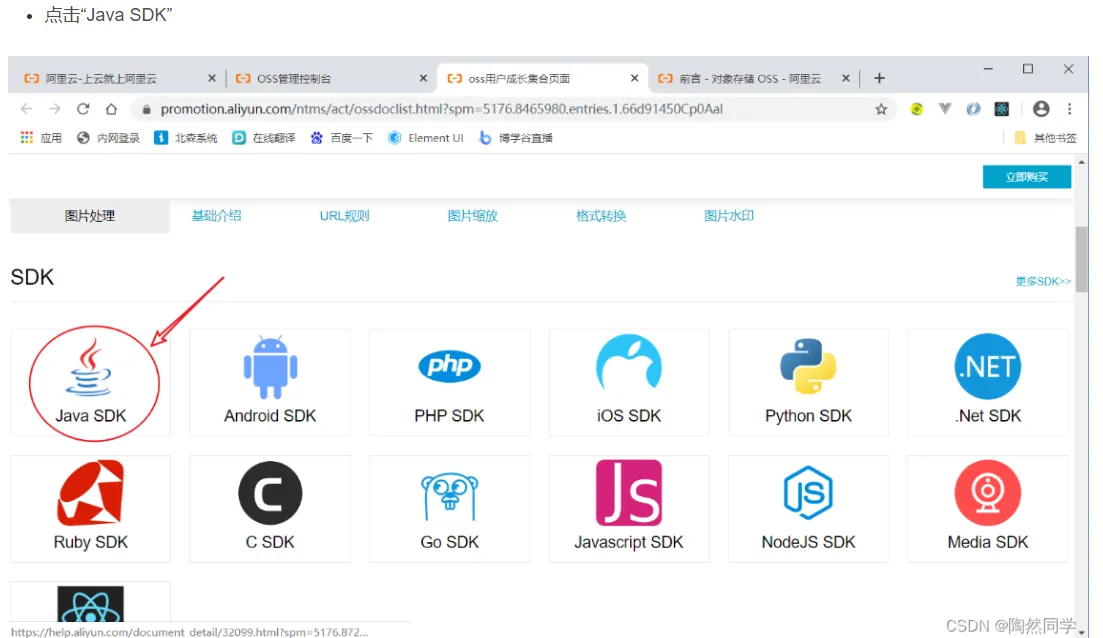
Task: Go to browser home page icon
Action: point(111,109)
